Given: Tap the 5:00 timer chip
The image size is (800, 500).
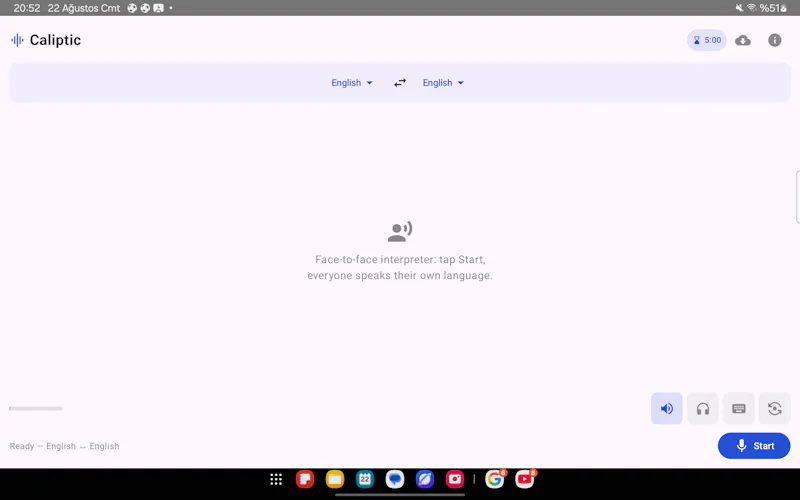Looking at the screenshot, I should click(x=707, y=40).
